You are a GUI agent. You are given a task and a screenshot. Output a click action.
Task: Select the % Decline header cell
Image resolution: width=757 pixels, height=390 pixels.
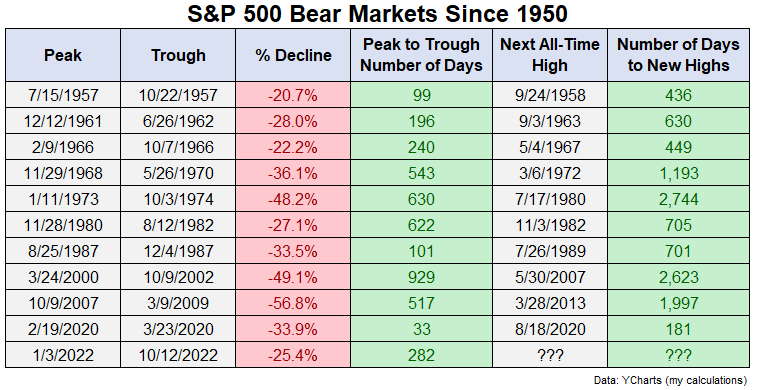point(293,55)
